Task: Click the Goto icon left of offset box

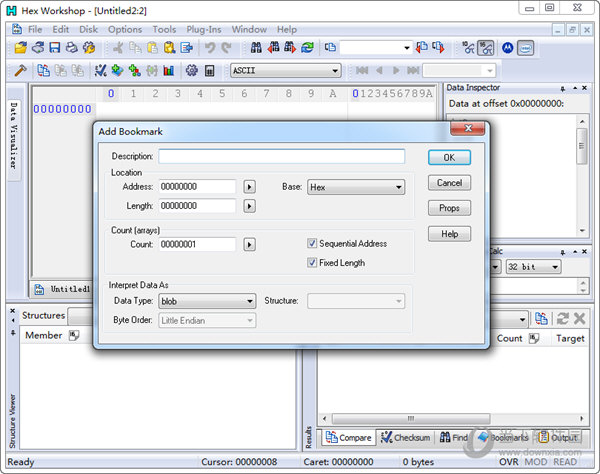Action: click(330, 48)
